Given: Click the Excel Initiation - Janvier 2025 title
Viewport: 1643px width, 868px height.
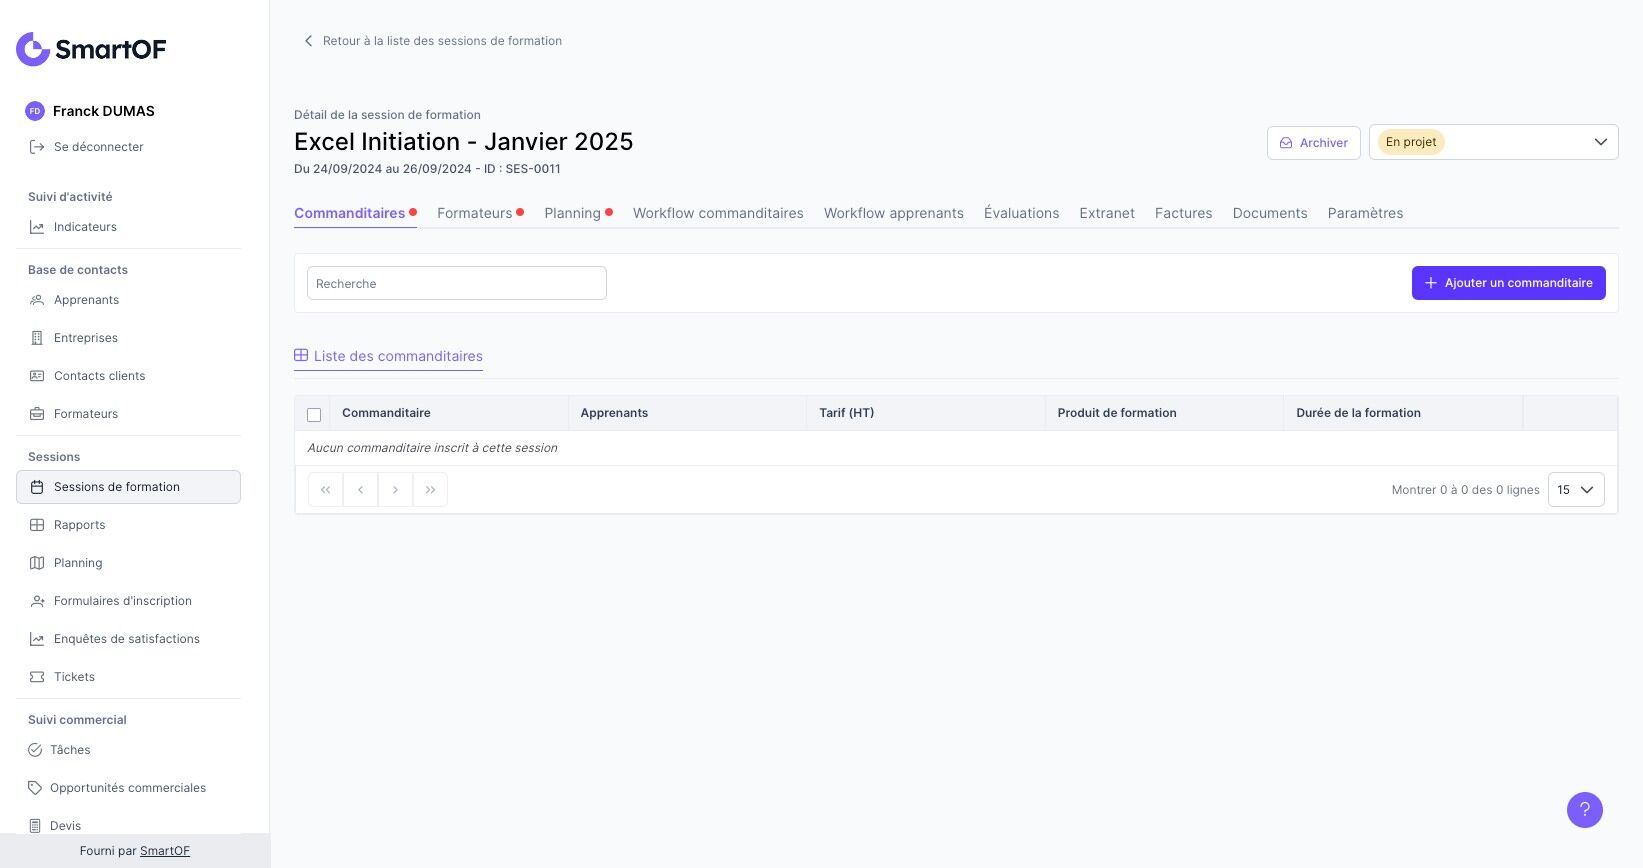Looking at the screenshot, I should (x=464, y=142).
